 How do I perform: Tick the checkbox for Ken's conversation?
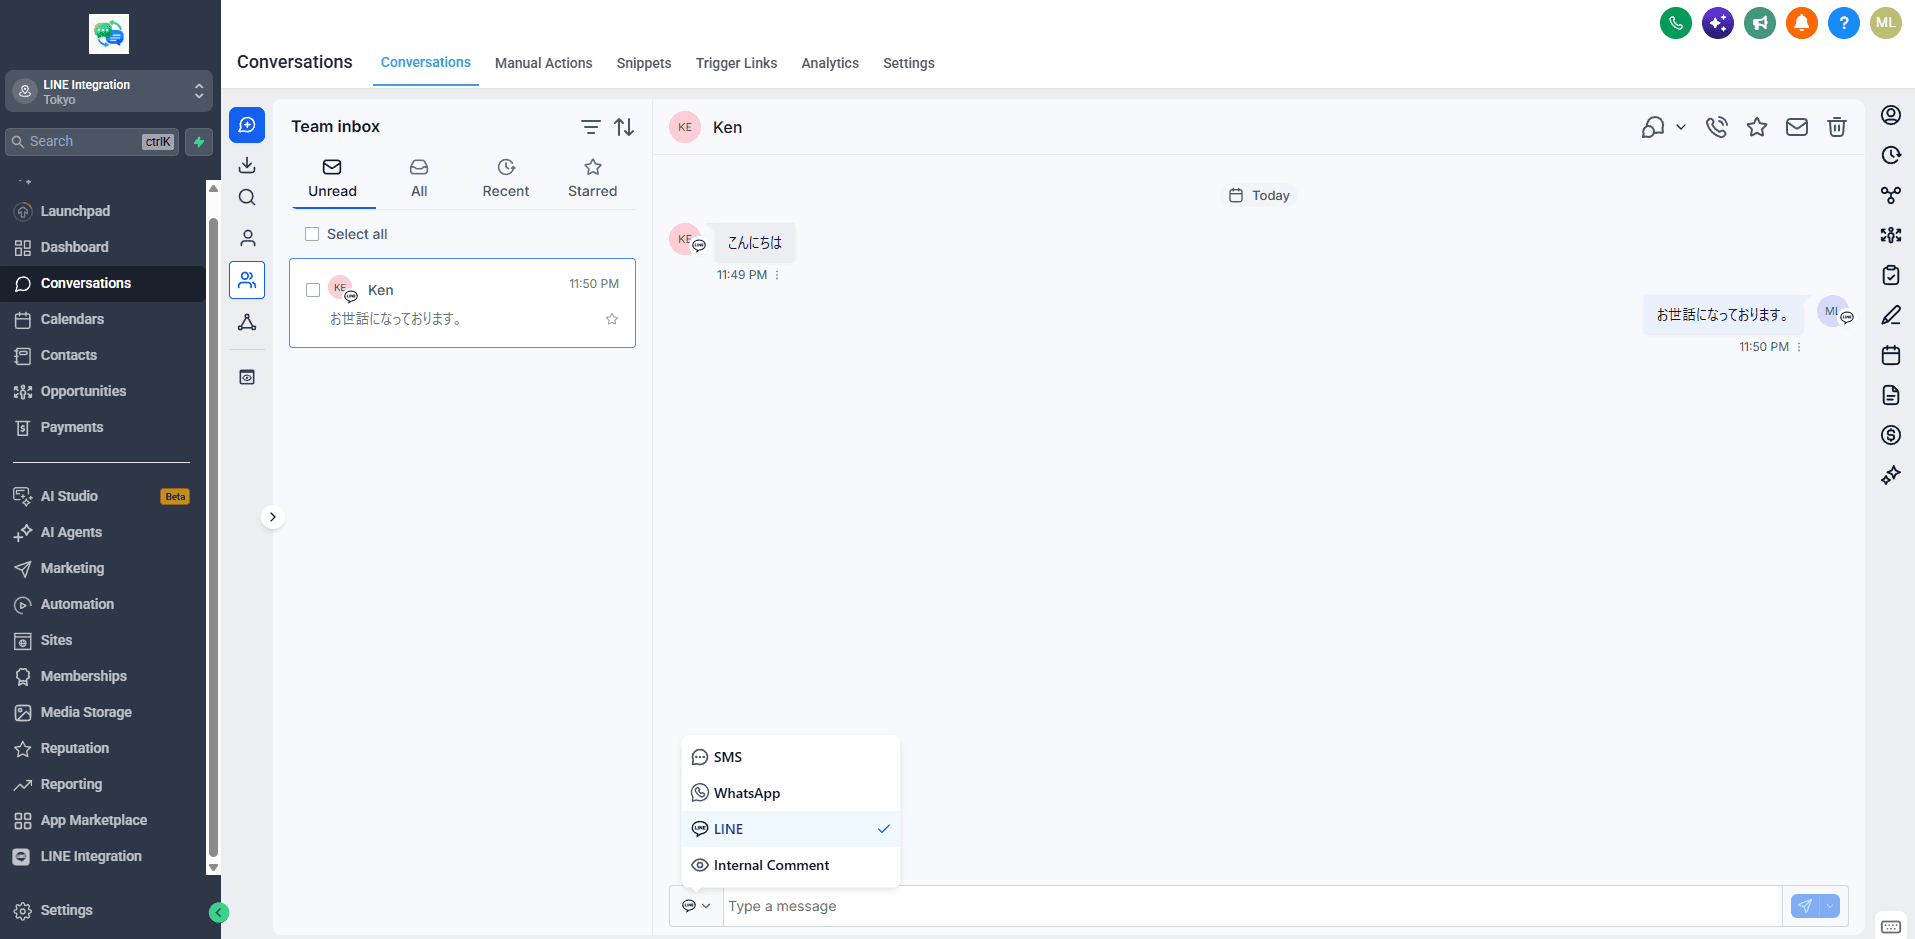click(x=313, y=290)
